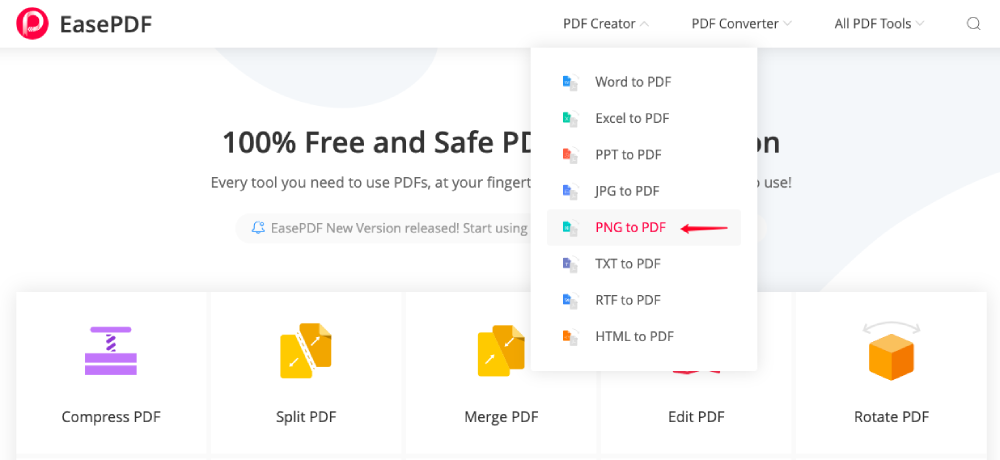This screenshot has height=460, width=1000.
Task: Select PPT to PDF option
Action: point(627,155)
